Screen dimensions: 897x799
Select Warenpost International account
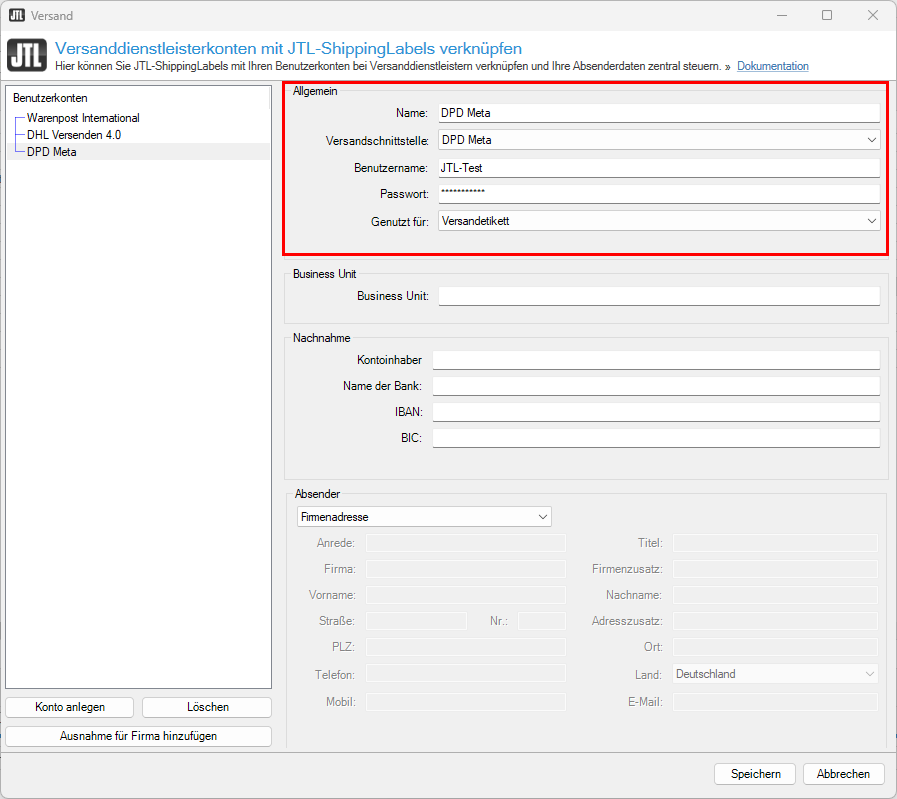tap(83, 118)
